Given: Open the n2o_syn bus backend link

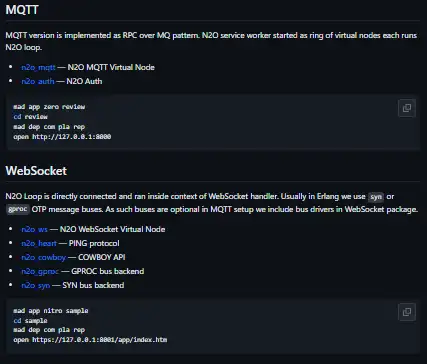Looking at the screenshot, I should click(x=36, y=285).
